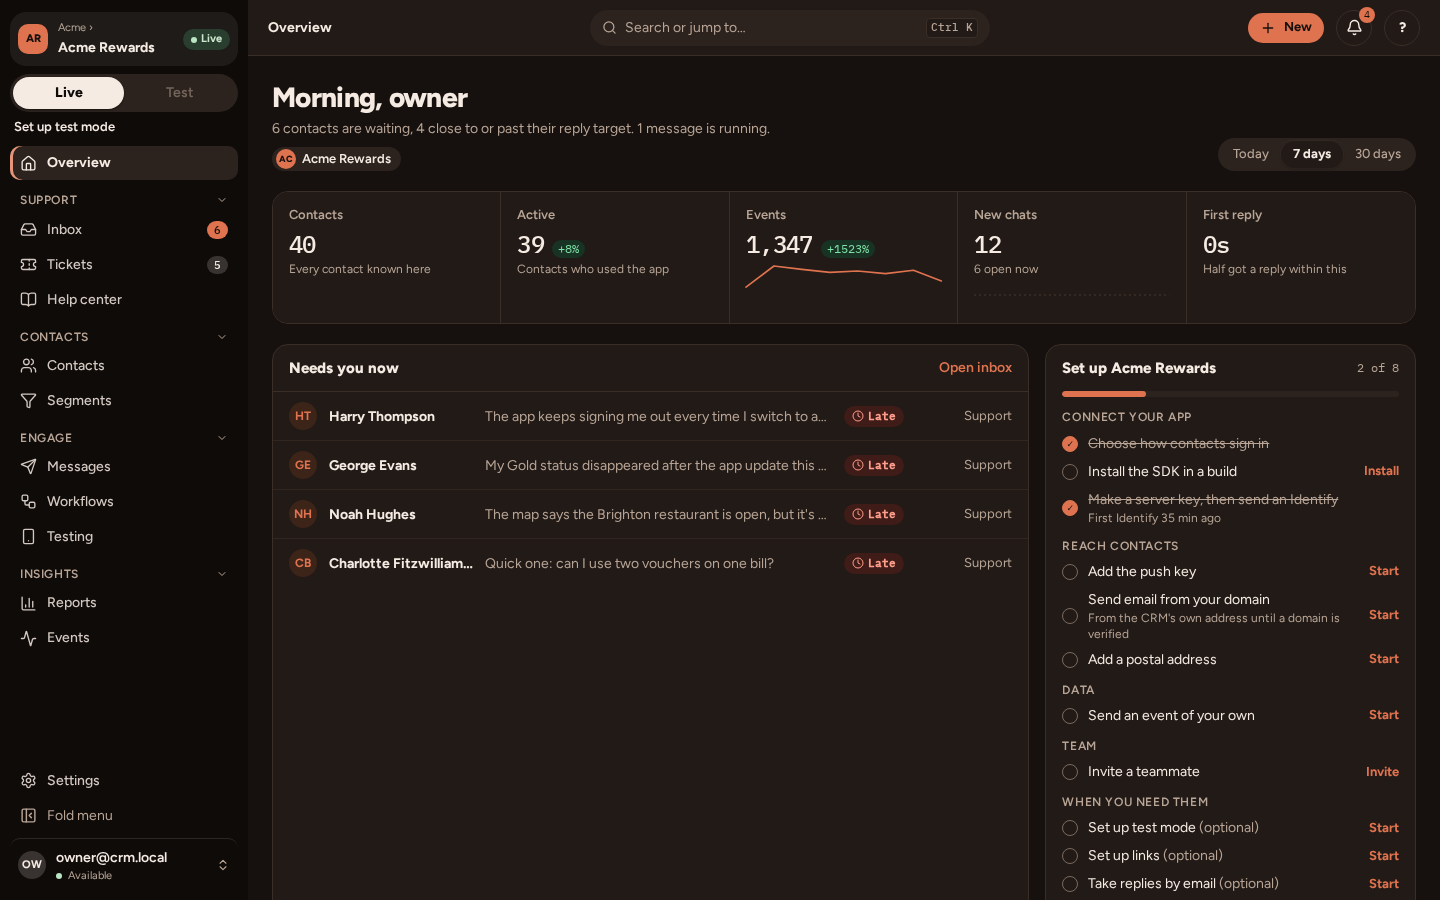Check off Add the push key
The height and width of the screenshot is (900, 1440).
[1070, 572]
